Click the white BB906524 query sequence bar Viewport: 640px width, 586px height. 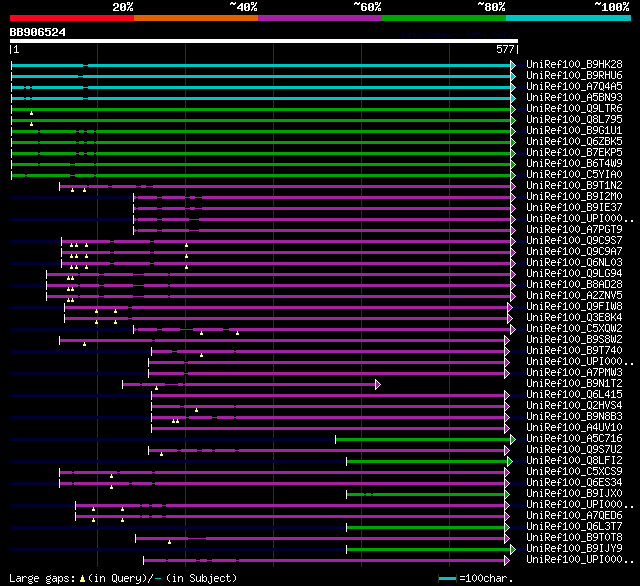[264, 41]
